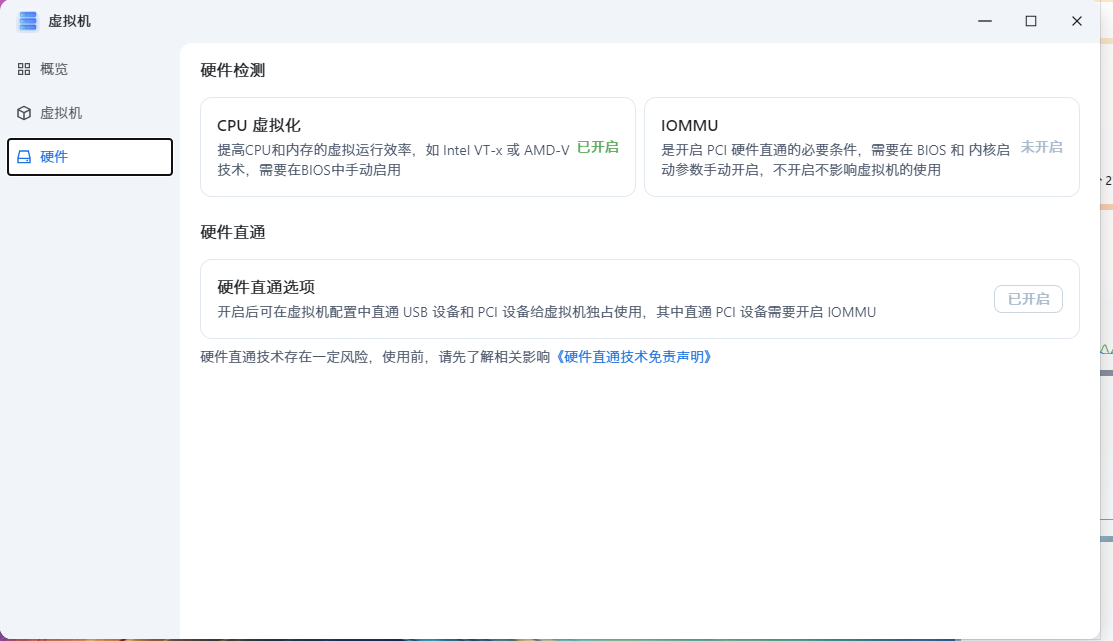Viewport: 1113px width, 641px height.
Task: Switch to the 虚拟机 list label
Action: pyautogui.click(x=61, y=113)
